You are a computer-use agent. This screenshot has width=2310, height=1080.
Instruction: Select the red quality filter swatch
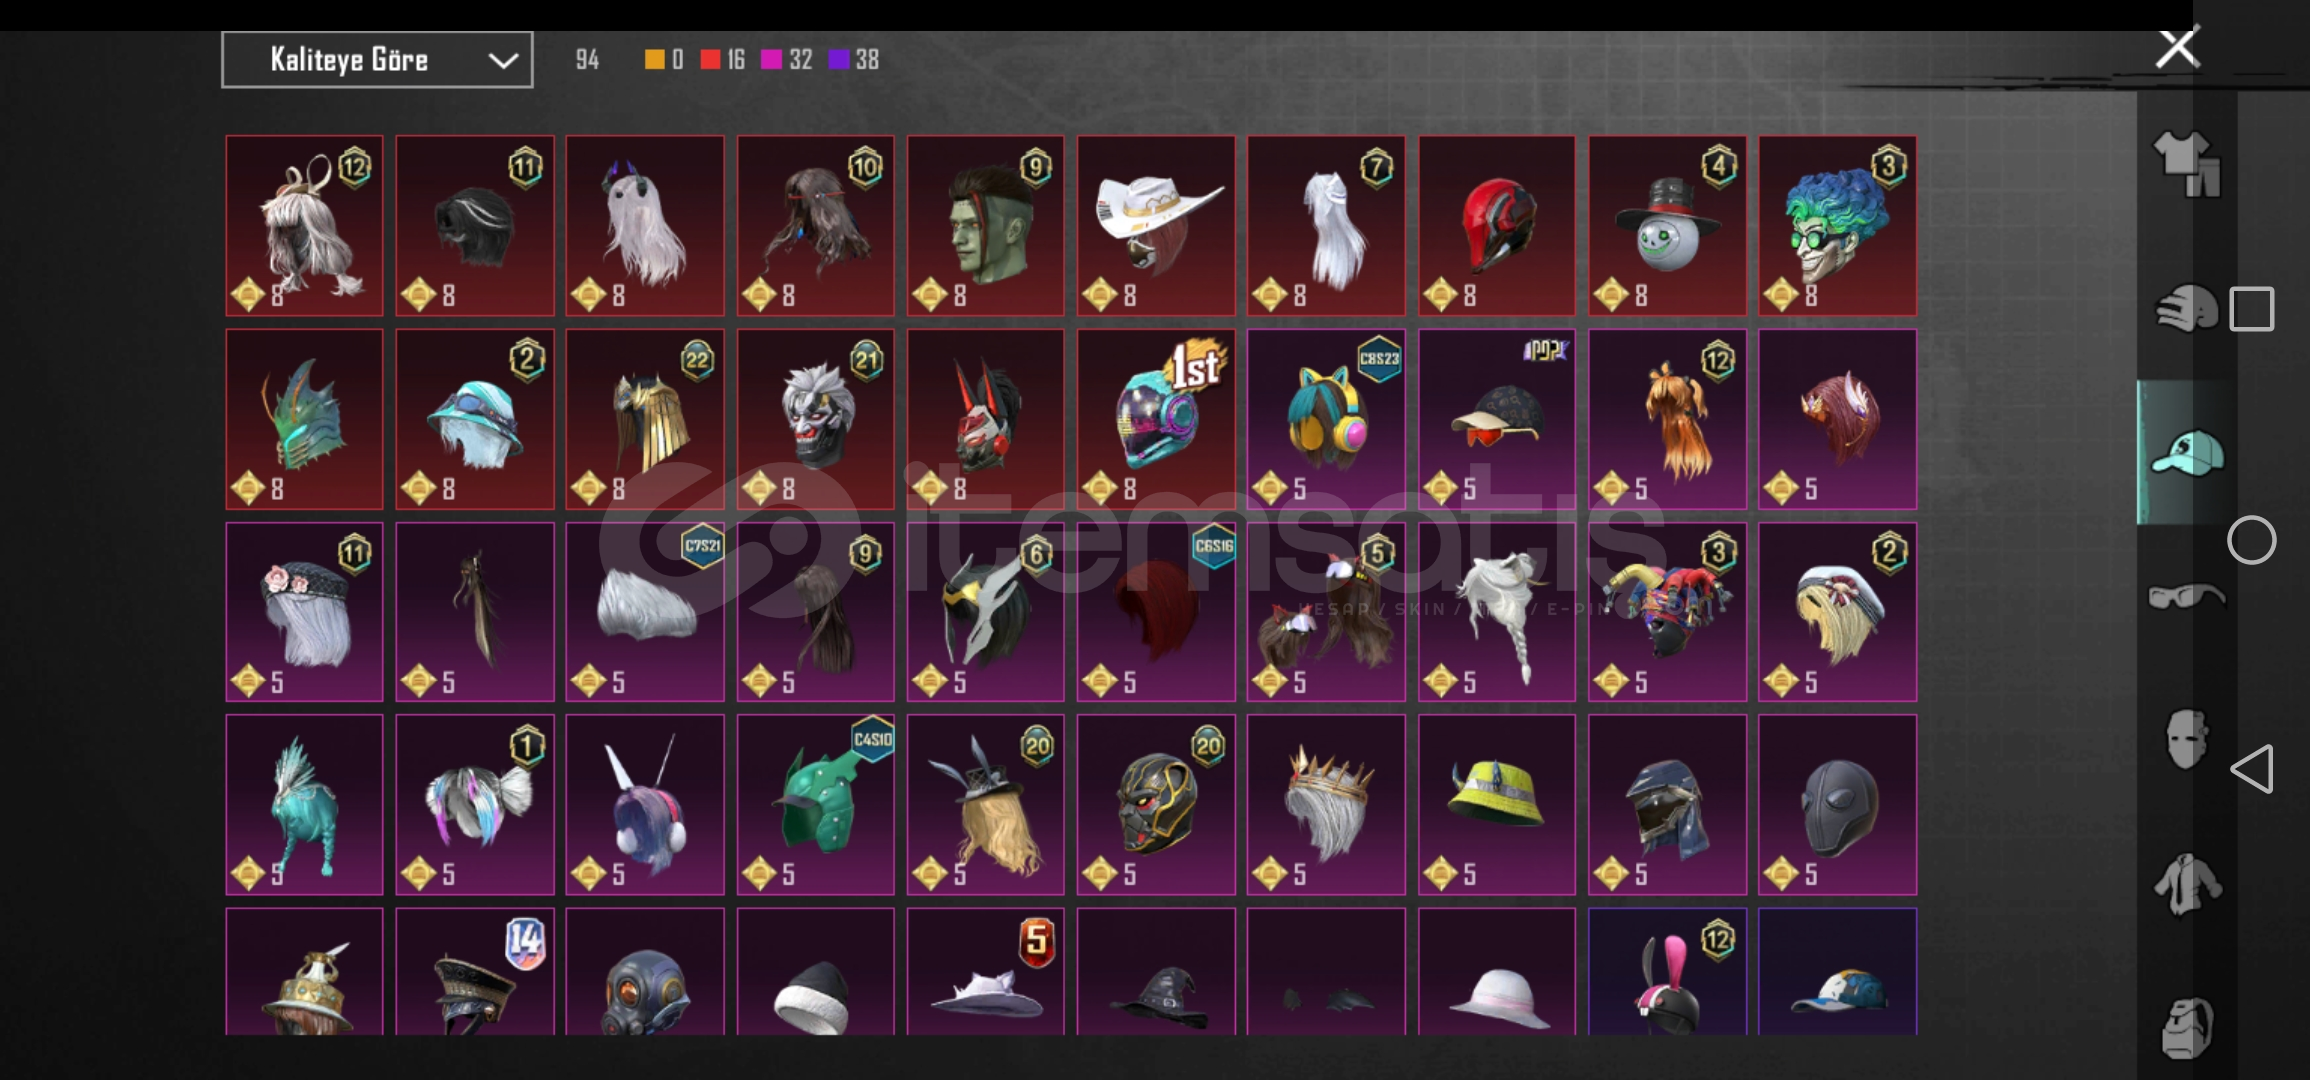click(710, 60)
